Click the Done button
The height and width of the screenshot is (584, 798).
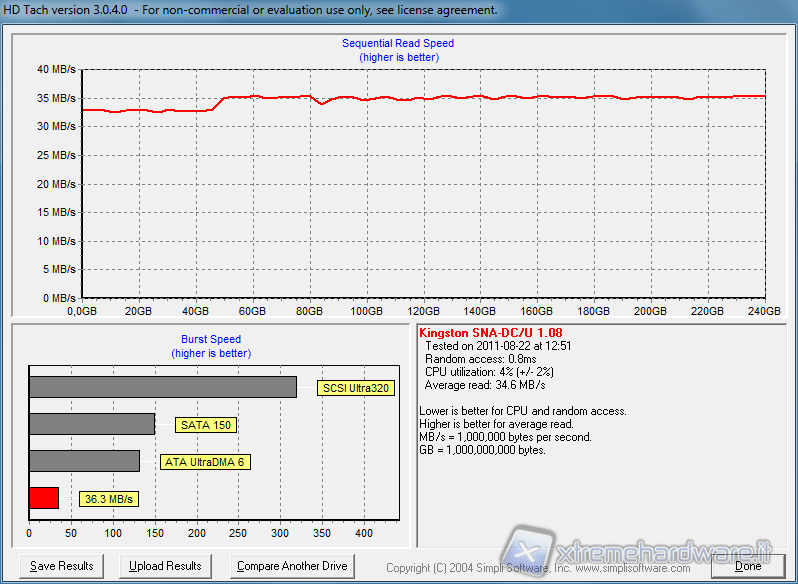[747, 566]
